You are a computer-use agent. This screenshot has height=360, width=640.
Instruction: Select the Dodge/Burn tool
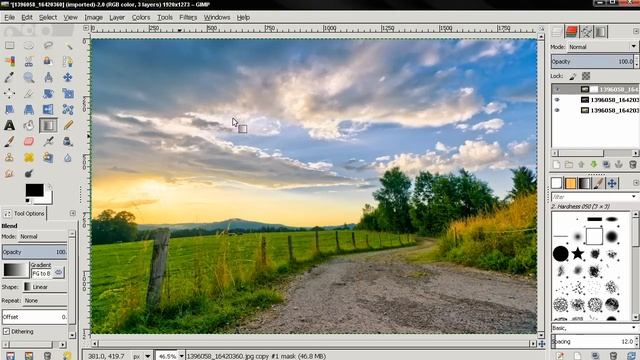tap(29, 173)
